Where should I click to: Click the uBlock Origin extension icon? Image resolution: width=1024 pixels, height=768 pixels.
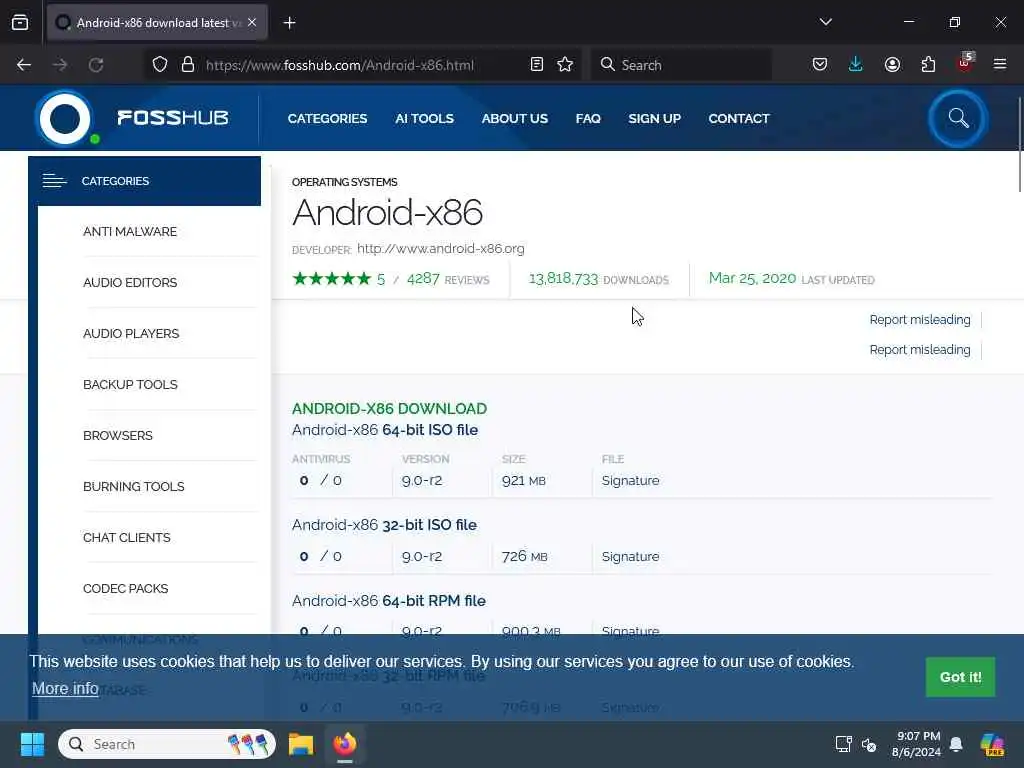click(965, 63)
